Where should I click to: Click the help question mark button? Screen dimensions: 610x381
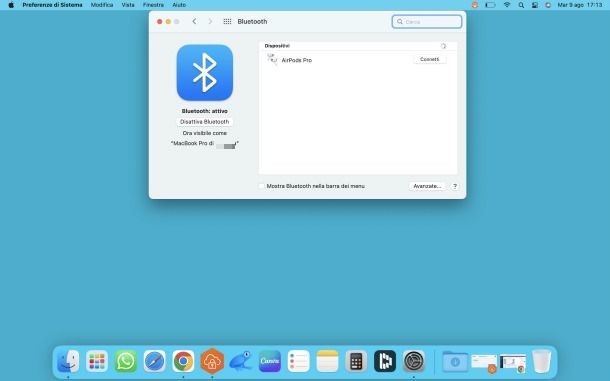pyautogui.click(x=455, y=186)
